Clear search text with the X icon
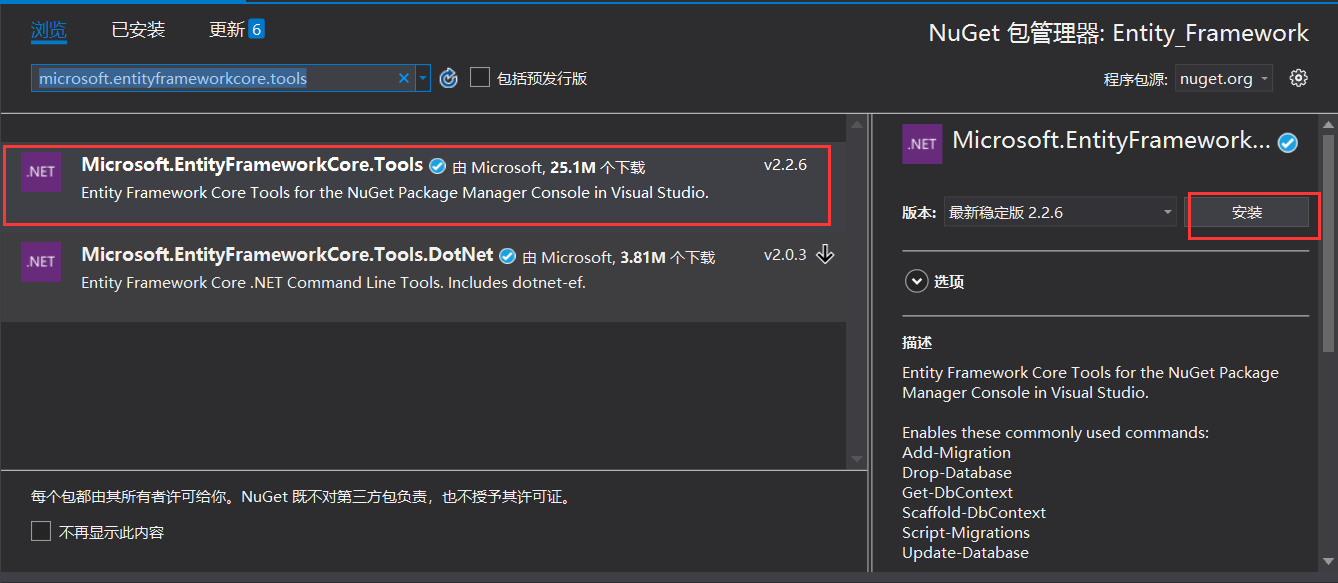 [404, 78]
